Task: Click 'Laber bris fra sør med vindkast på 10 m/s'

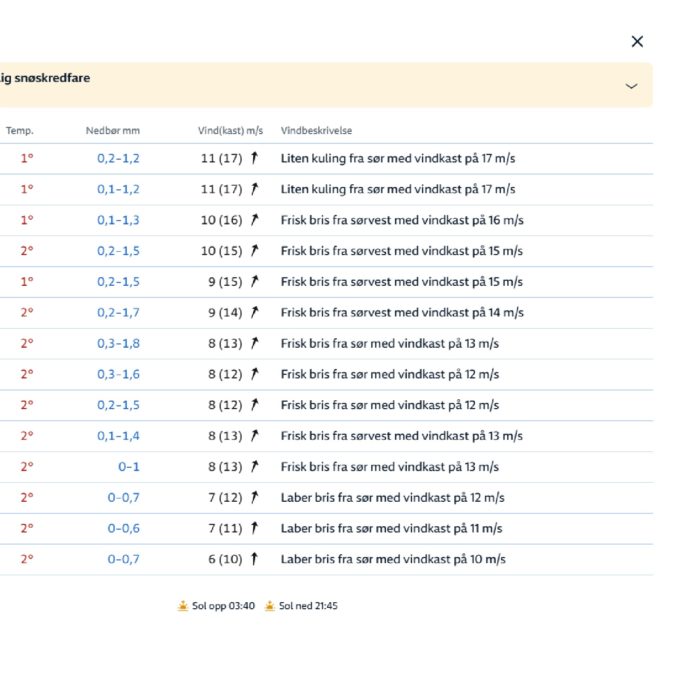Action: pyautogui.click(x=393, y=559)
